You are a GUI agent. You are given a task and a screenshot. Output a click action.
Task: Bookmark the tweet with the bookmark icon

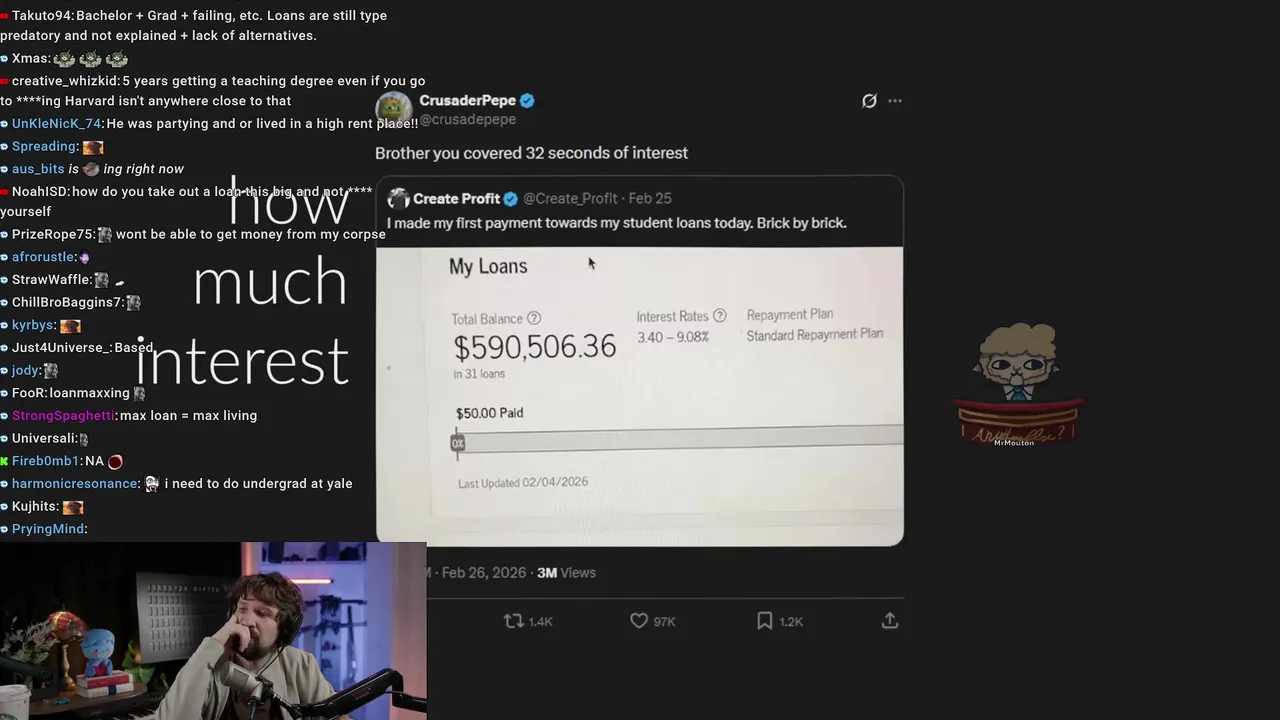click(764, 621)
